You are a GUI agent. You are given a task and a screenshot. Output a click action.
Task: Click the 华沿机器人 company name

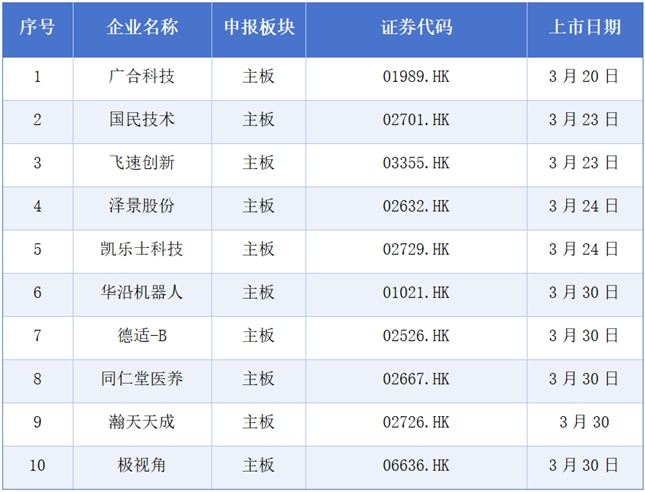click(x=142, y=292)
